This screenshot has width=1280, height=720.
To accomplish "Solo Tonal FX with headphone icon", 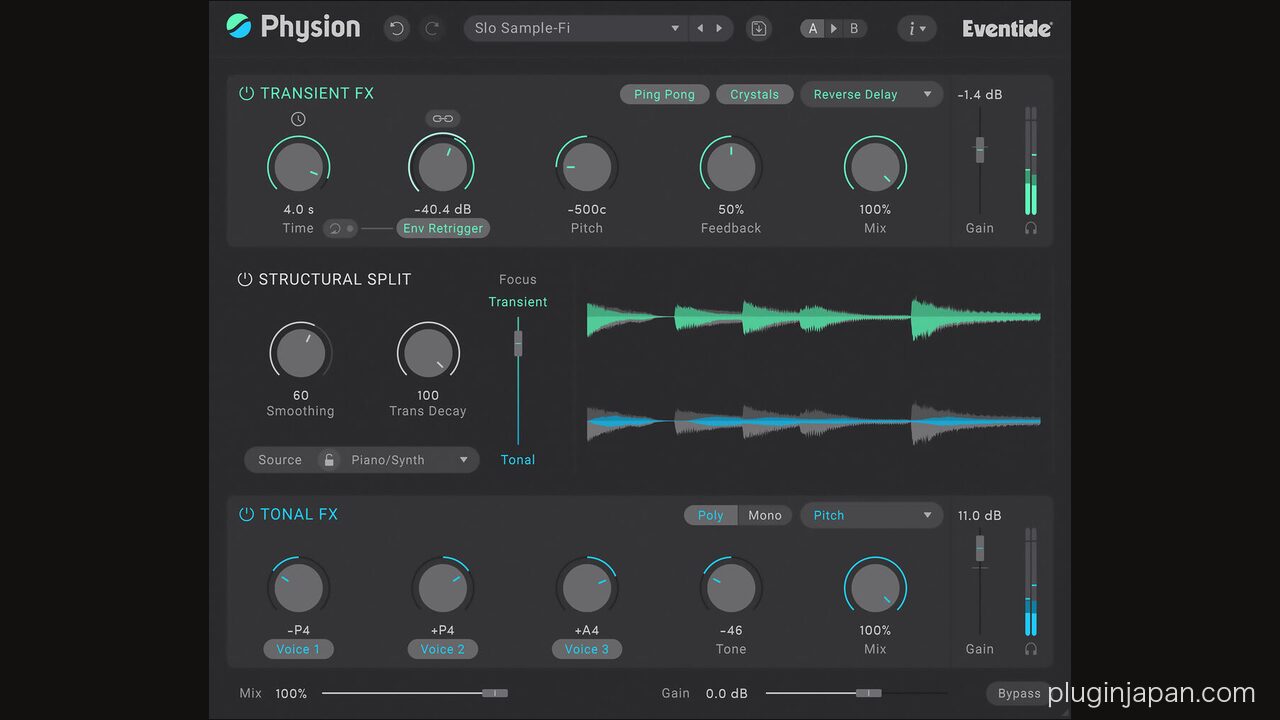I will pyautogui.click(x=1031, y=649).
